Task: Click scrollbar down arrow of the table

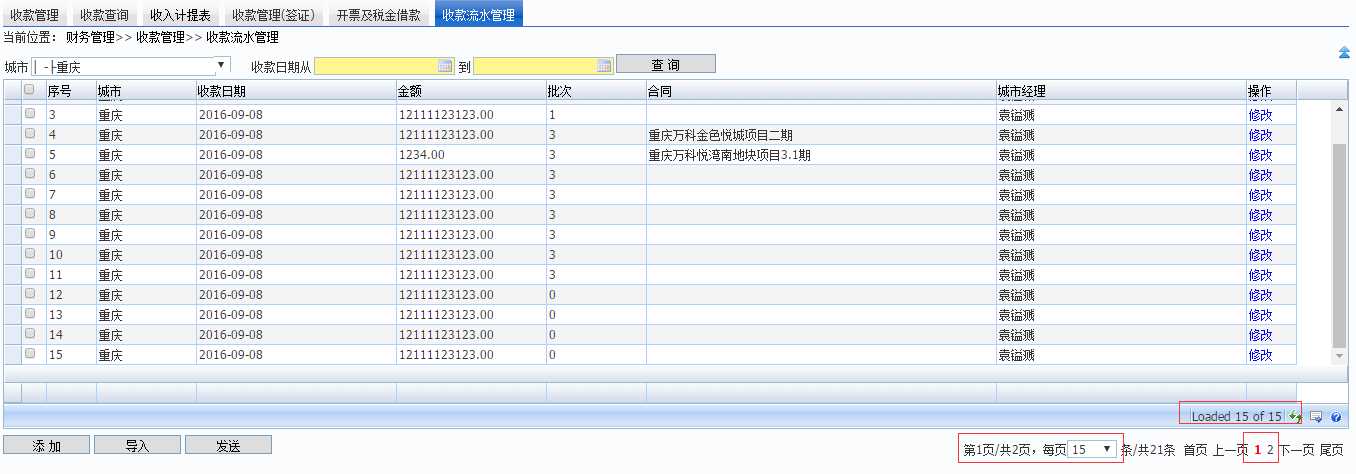Action: [x=1340, y=356]
